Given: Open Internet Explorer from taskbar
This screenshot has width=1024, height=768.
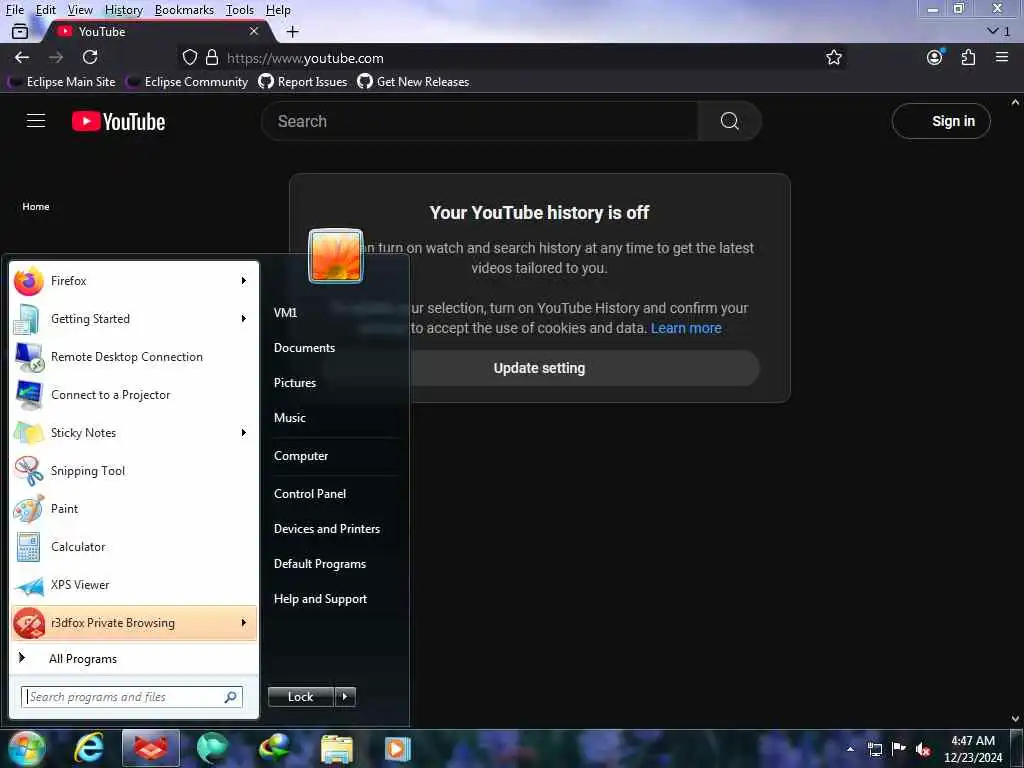Looking at the screenshot, I should [89, 749].
